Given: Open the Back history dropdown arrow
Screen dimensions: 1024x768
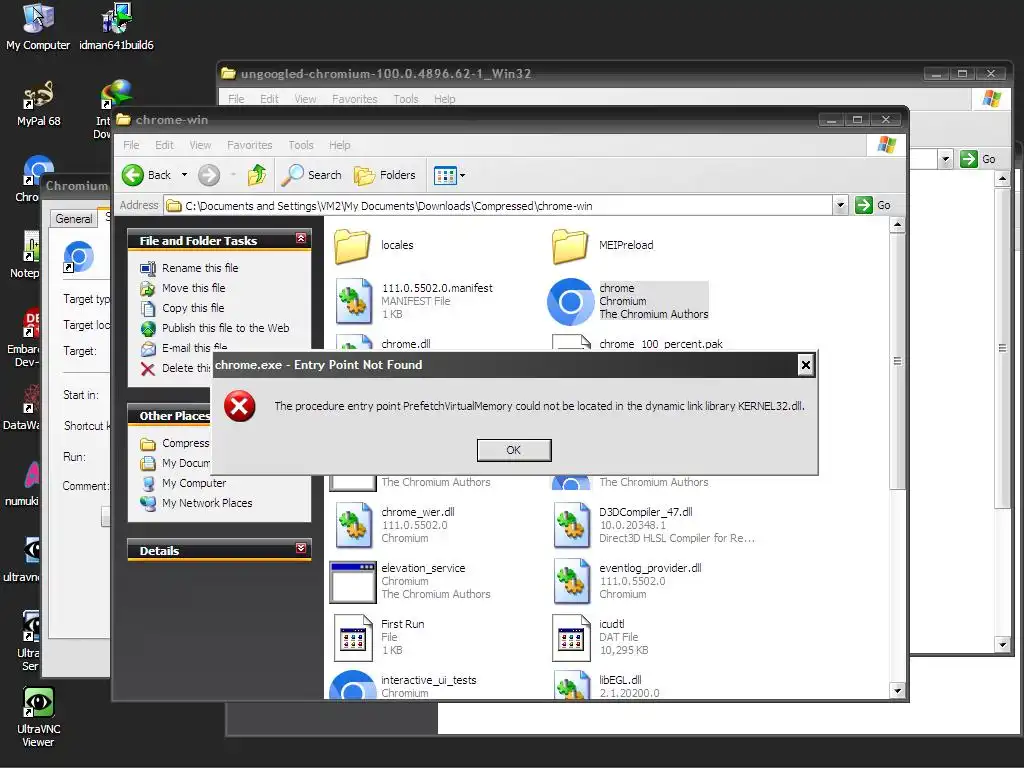Looking at the screenshot, I should pos(184,175).
